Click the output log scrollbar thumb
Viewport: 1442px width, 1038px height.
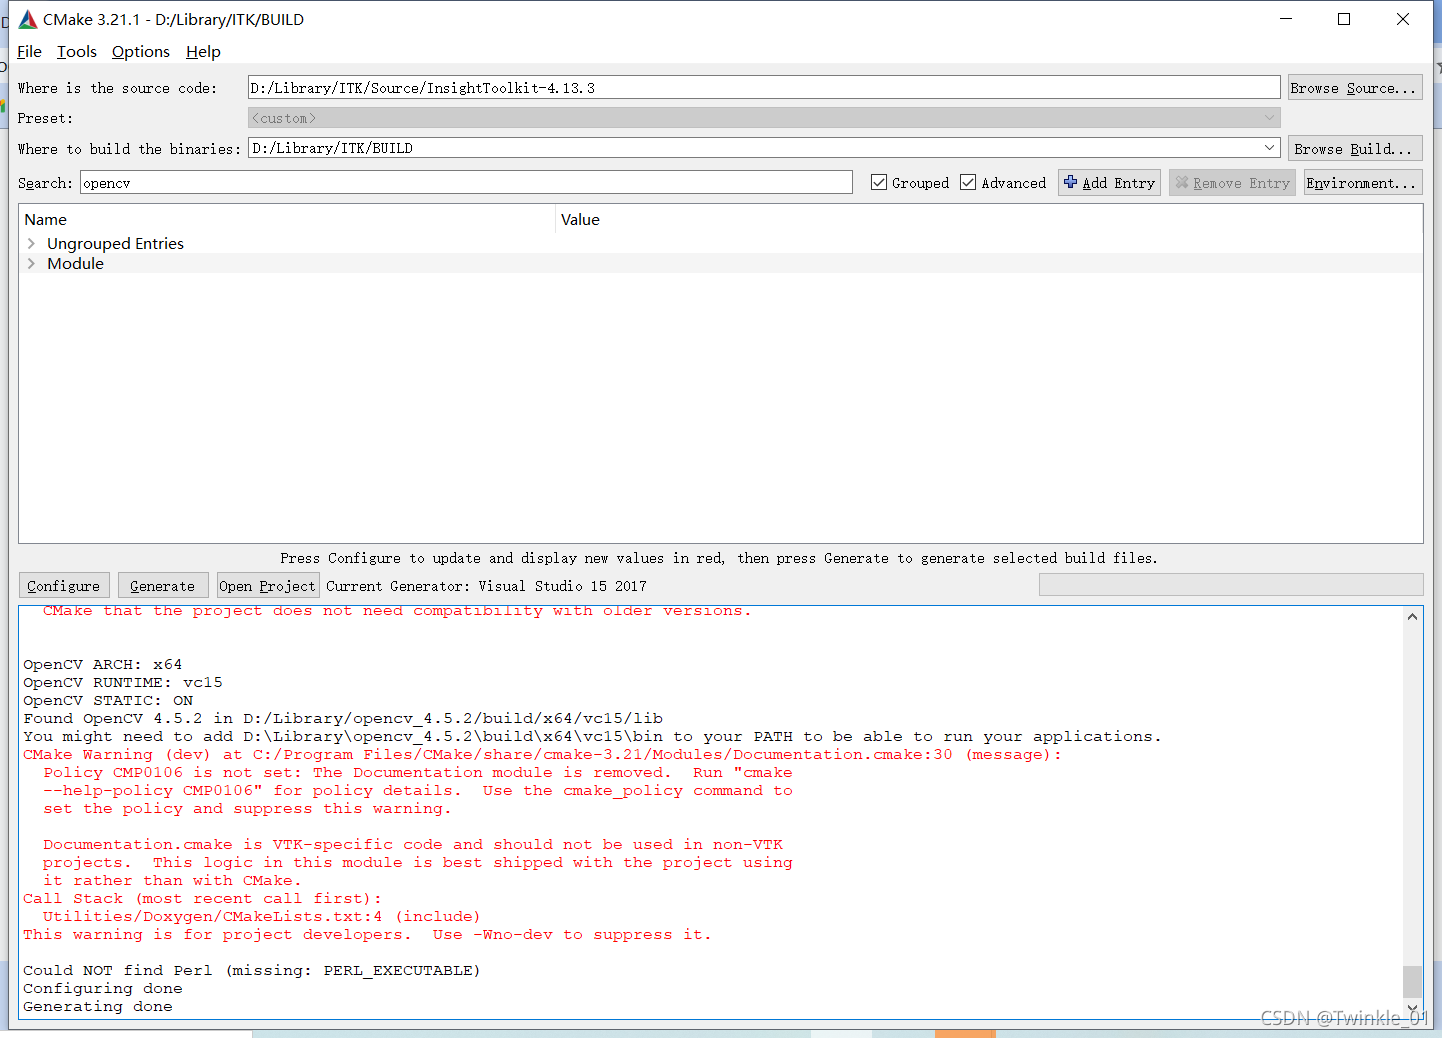[1412, 982]
